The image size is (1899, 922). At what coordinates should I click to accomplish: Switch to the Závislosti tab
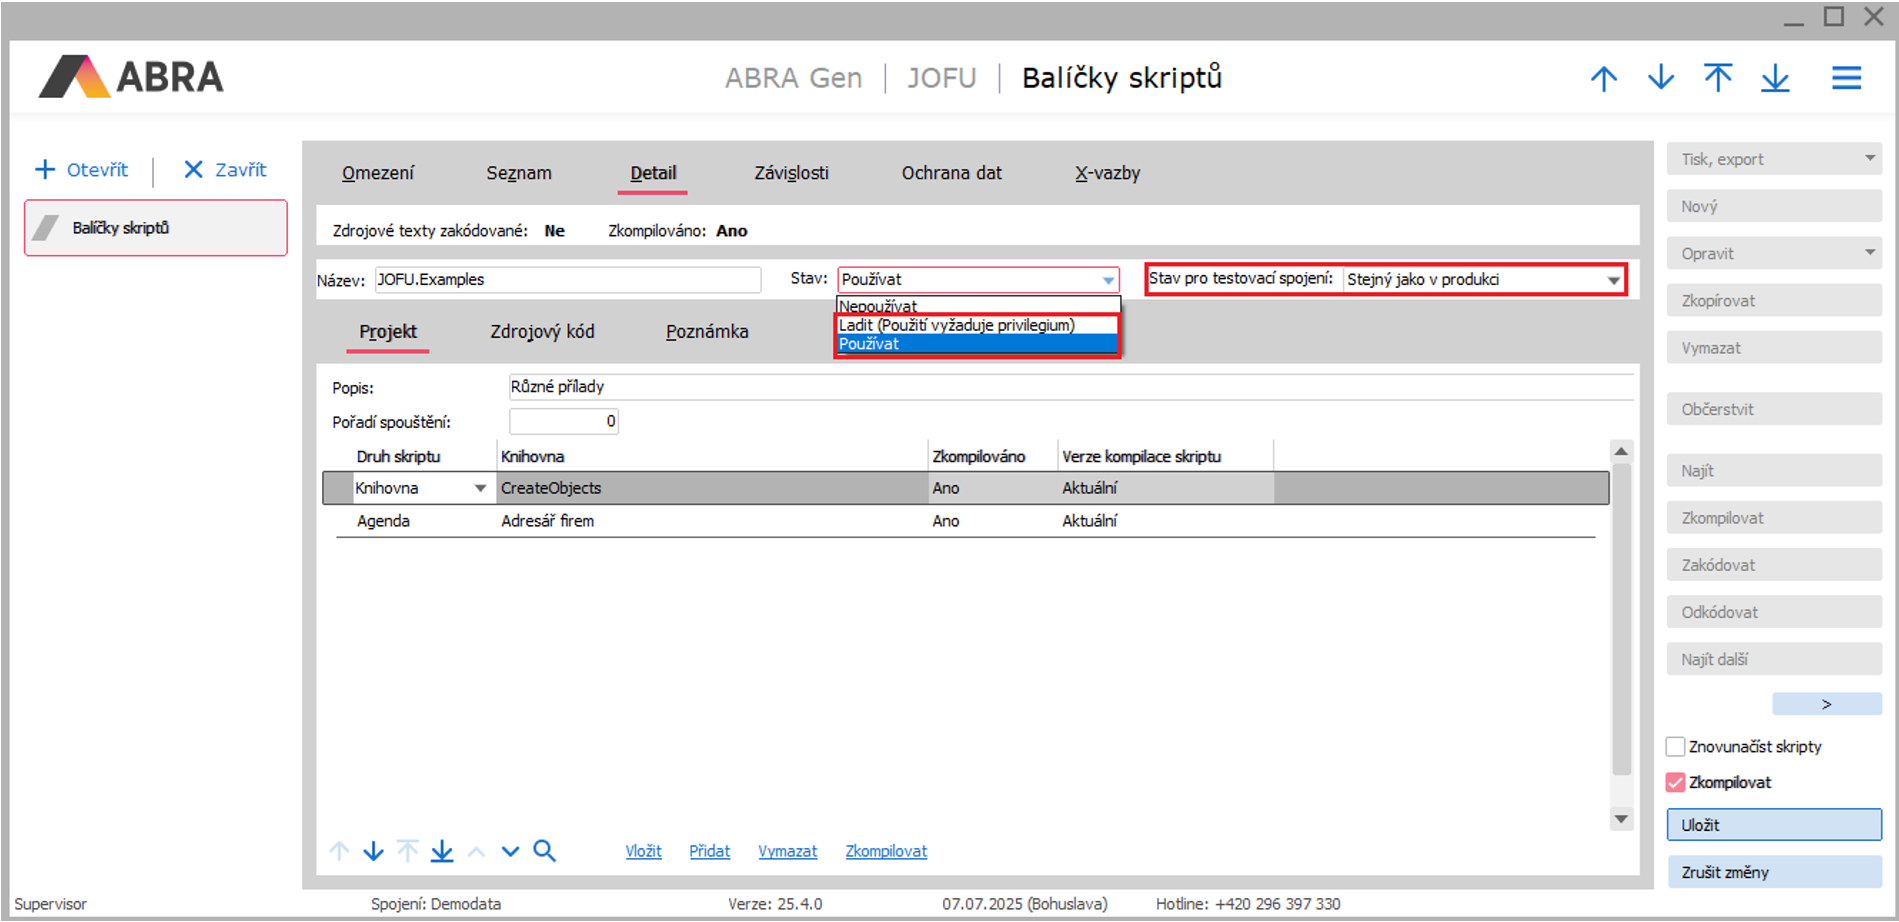pyautogui.click(x=791, y=173)
